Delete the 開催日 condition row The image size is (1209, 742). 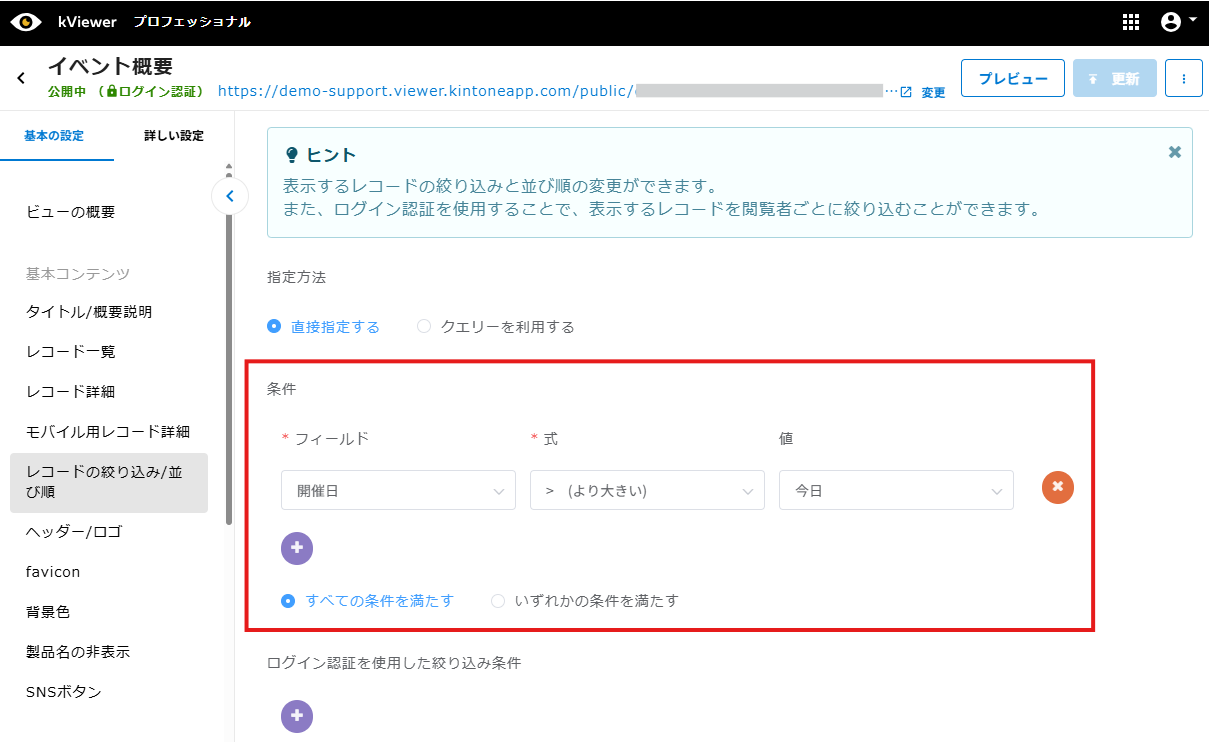tap(1057, 488)
